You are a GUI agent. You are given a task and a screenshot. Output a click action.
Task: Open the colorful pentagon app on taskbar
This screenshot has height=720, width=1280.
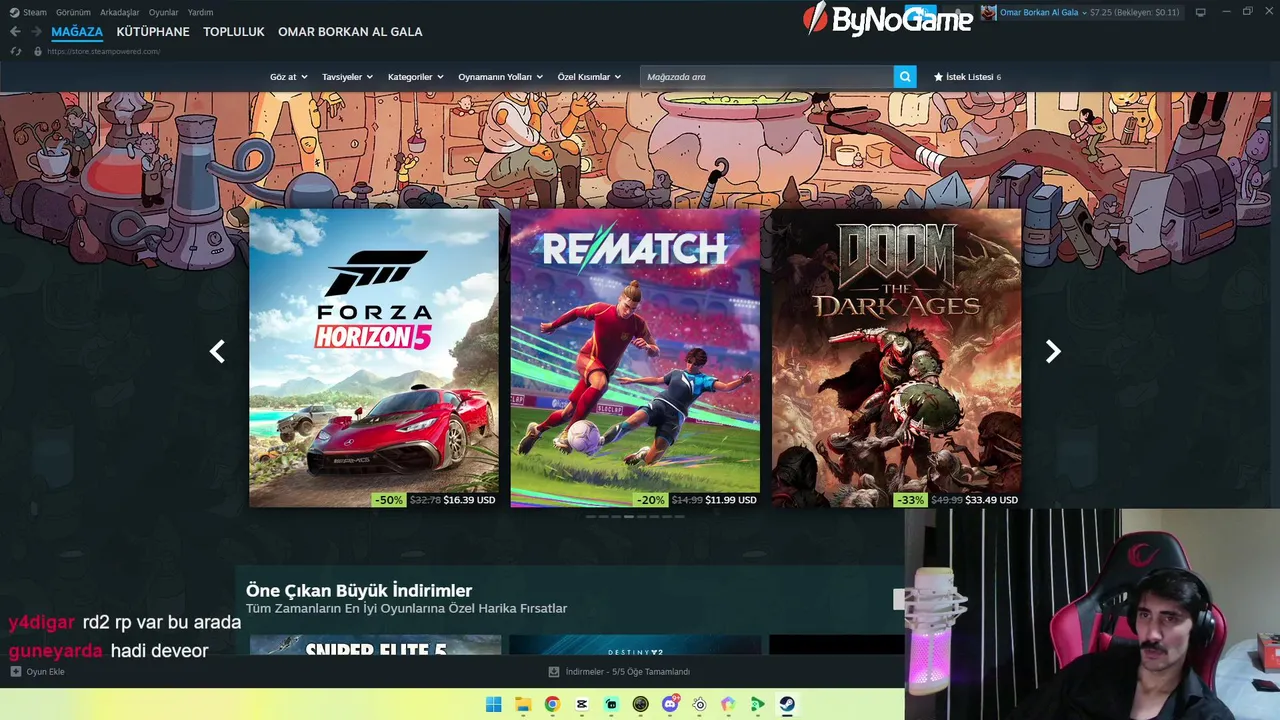tap(729, 704)
